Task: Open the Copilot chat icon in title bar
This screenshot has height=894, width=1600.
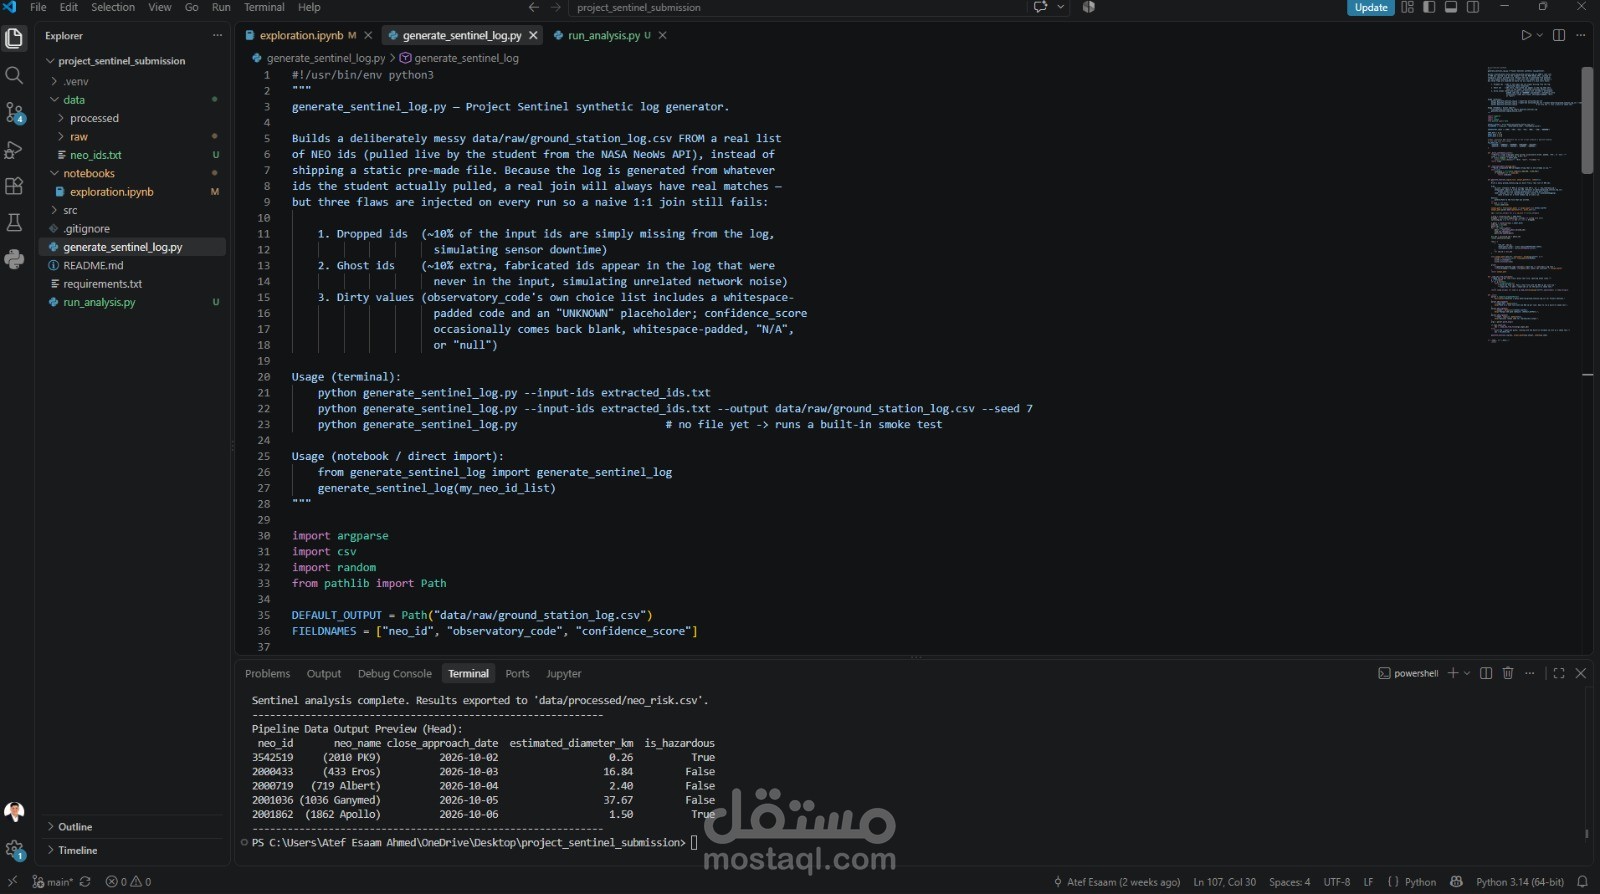Action: coord(1040,7)
